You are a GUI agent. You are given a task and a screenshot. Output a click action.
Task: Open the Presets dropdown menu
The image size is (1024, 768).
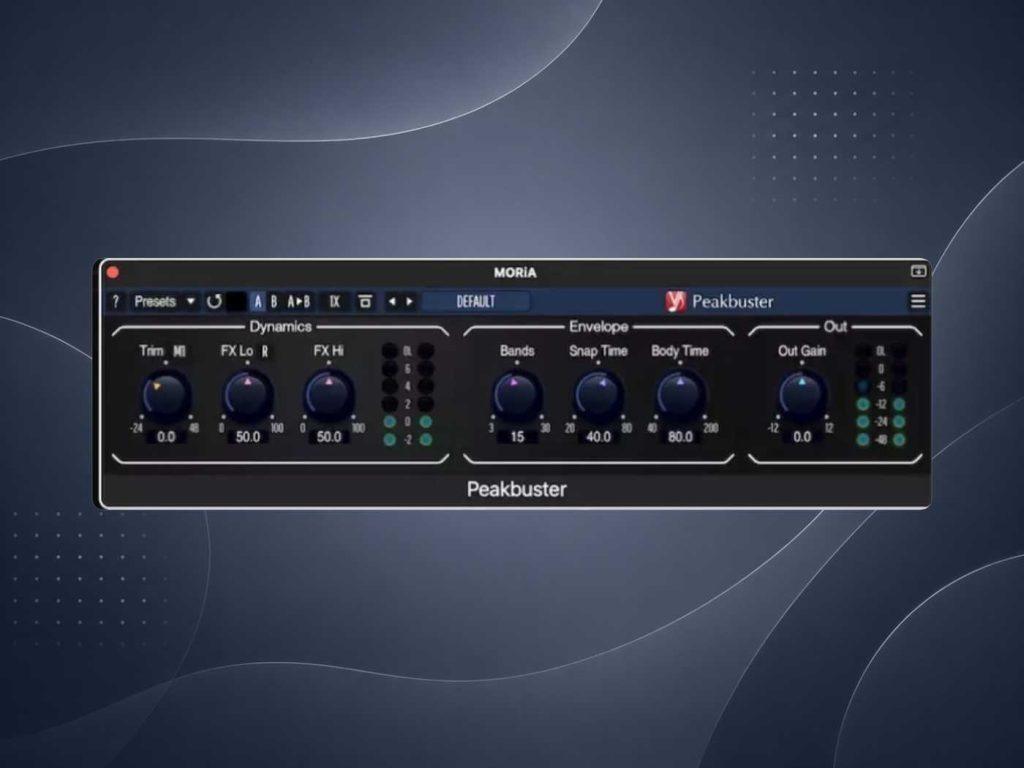click(165, 301)
